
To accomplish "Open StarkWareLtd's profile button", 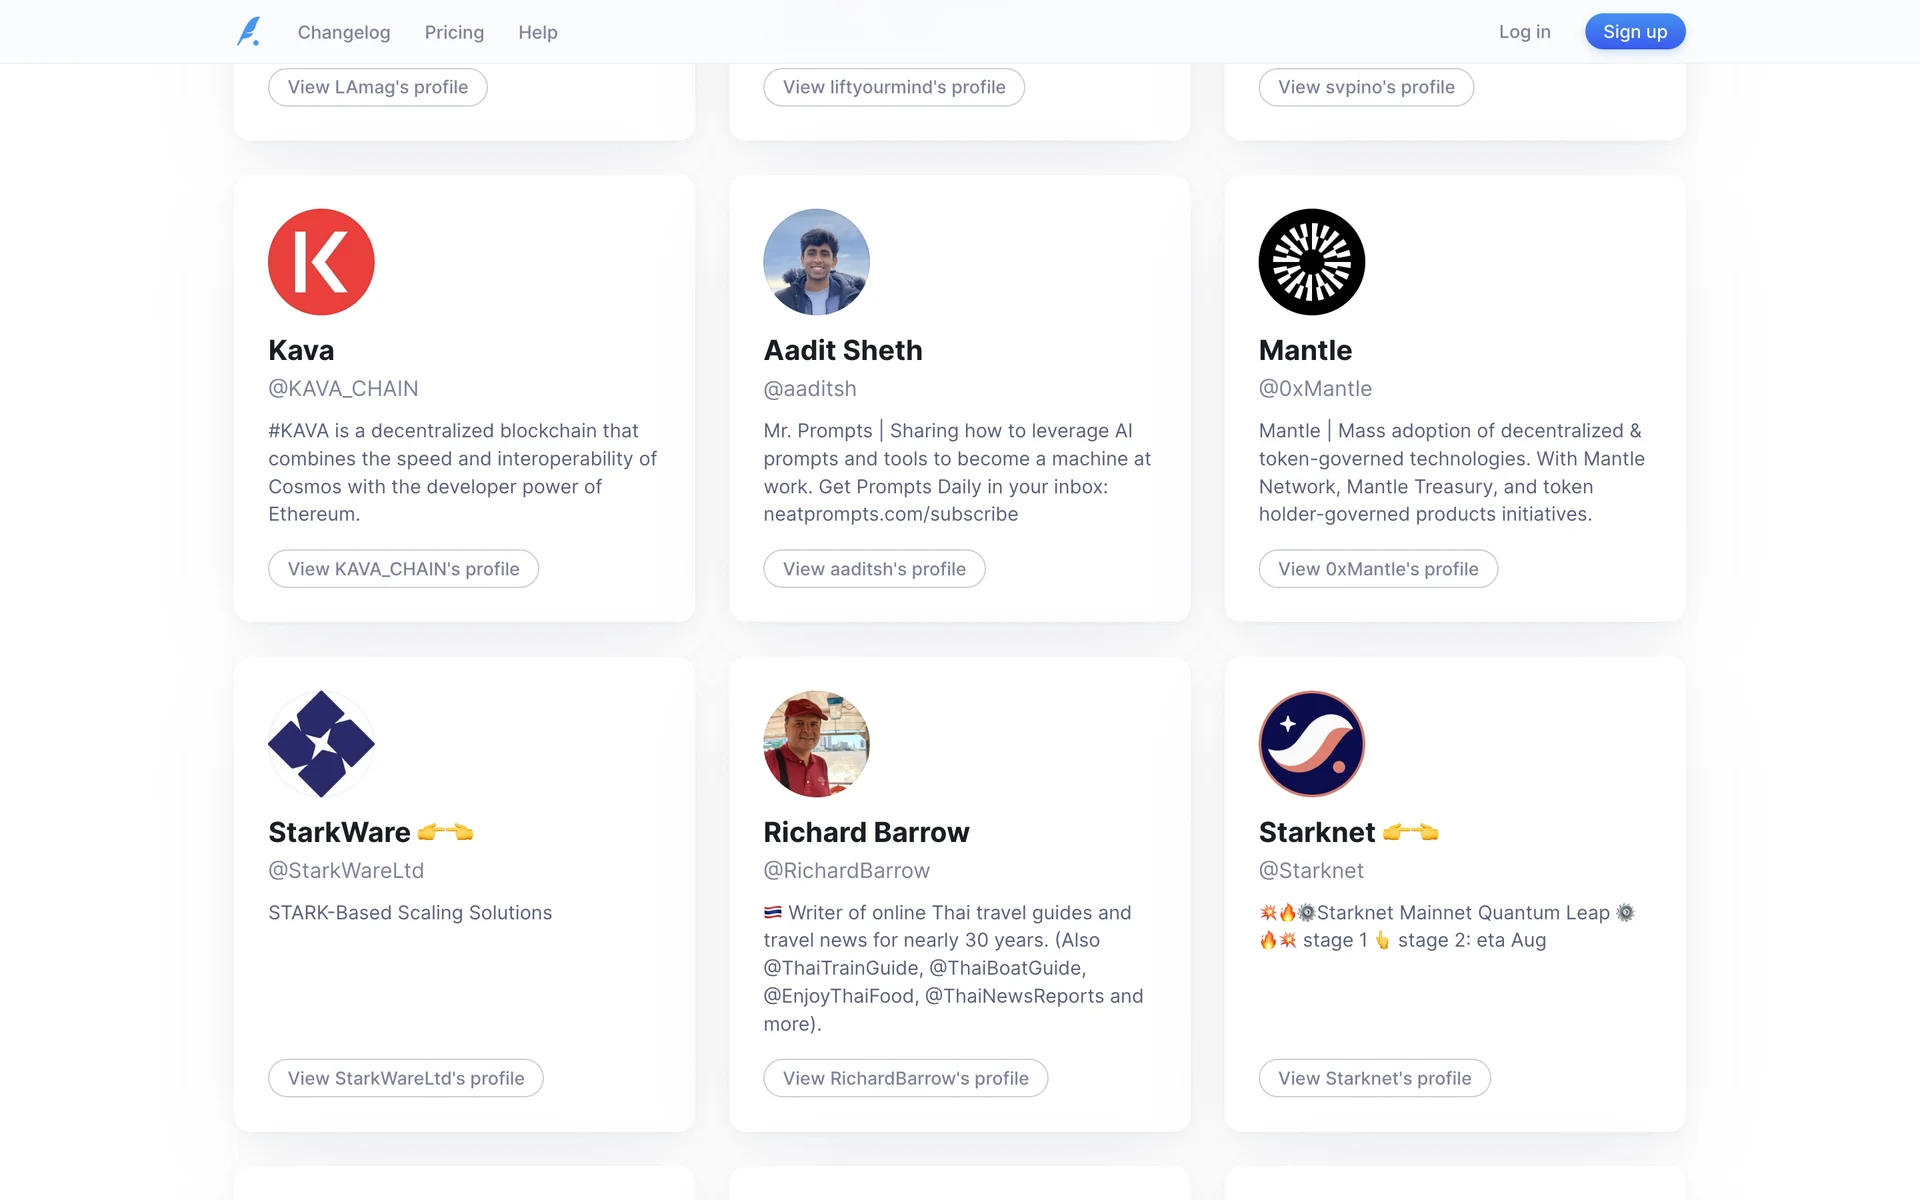I will tap(406, 1078).
